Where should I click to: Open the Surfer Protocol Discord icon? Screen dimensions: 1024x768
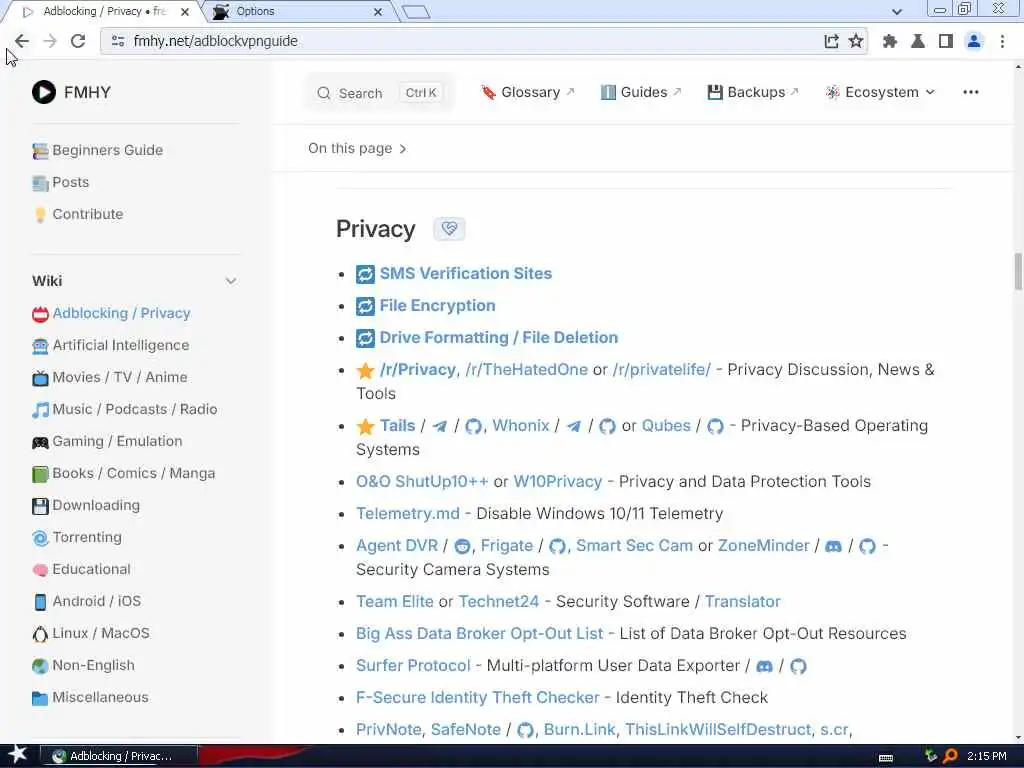(764, 667)
